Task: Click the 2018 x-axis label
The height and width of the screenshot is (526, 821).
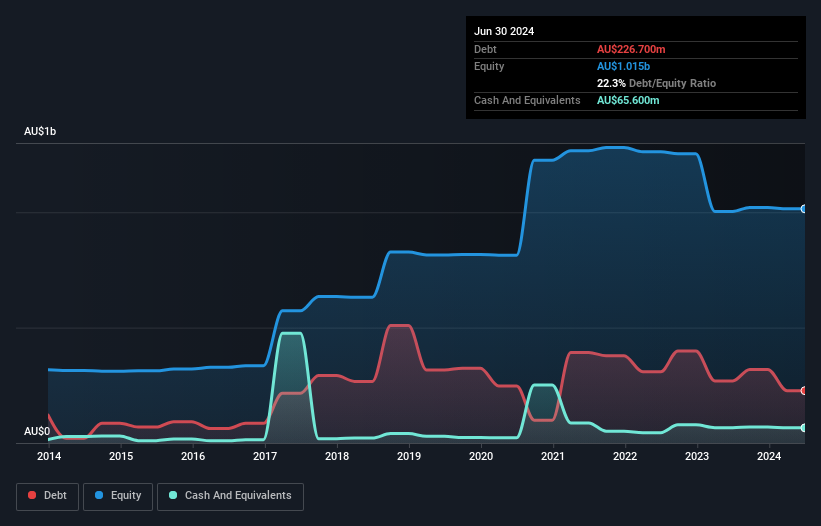Action: click(337, 456)
